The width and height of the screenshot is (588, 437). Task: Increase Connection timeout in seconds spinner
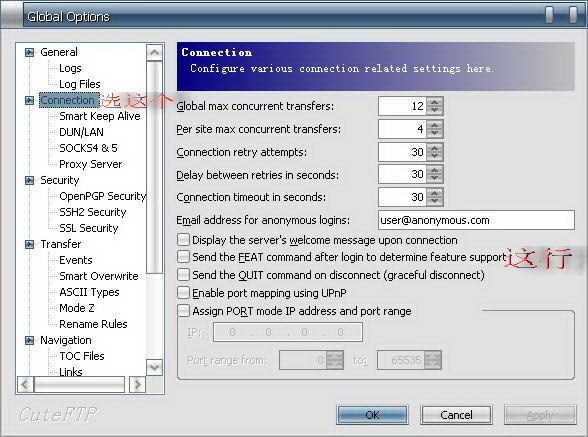click(435, 193)
